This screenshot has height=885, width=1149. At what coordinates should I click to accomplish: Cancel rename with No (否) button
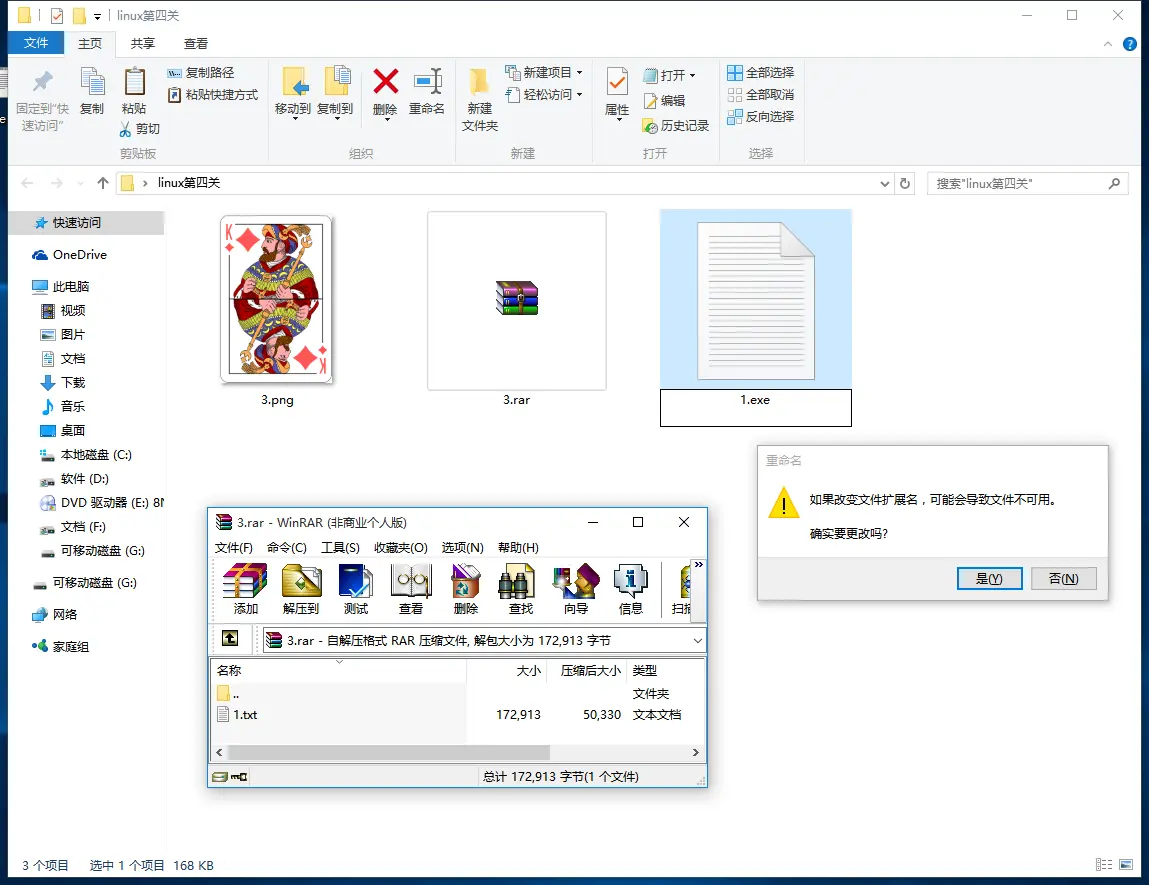[1063, 579]
